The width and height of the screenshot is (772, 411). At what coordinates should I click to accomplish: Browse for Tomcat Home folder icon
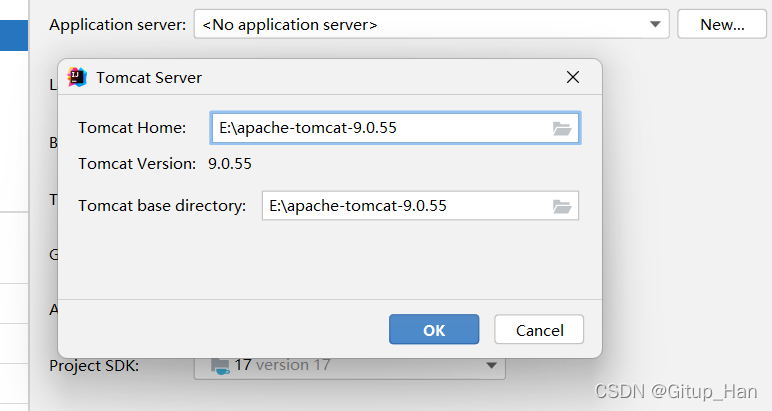click(x=562, y=128)
